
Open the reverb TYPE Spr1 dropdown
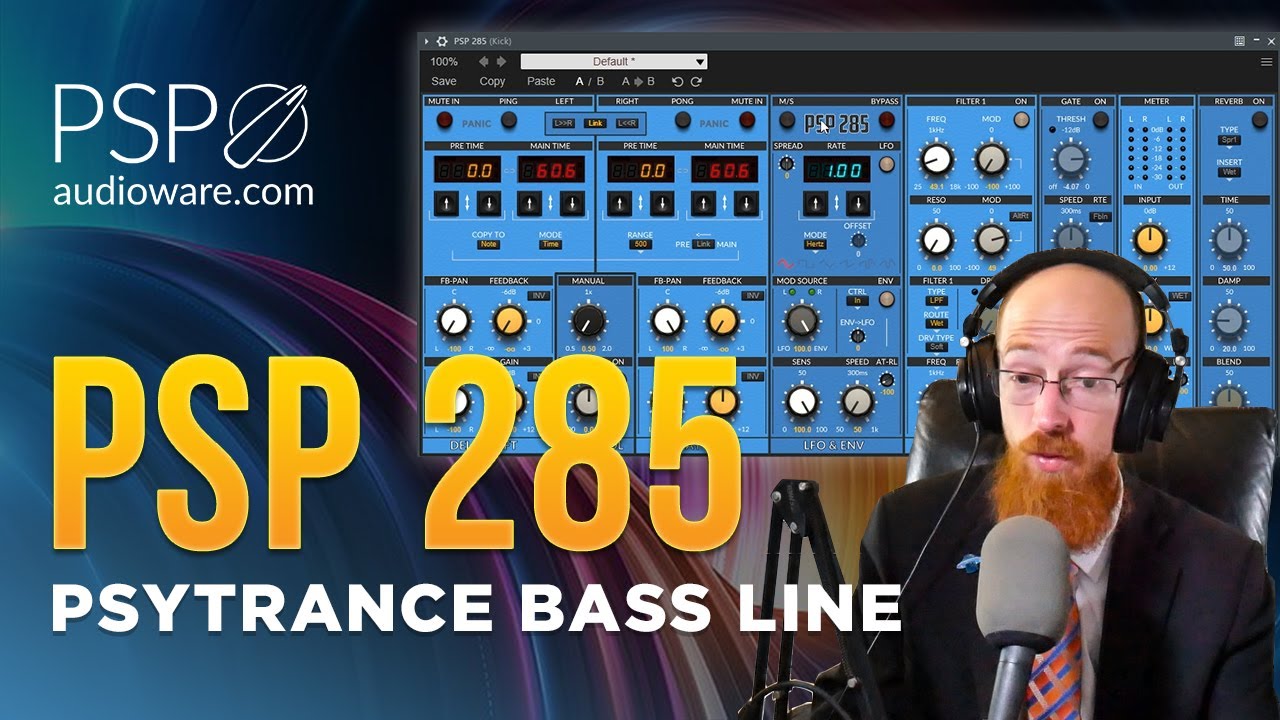(1228, 141)
